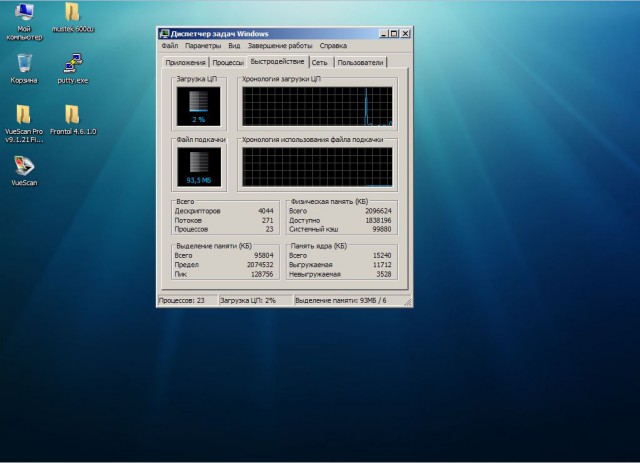Image resolution: width=640 pixels, height=463 pixels.
Task: Open the Вид menu
Action: 234,46
